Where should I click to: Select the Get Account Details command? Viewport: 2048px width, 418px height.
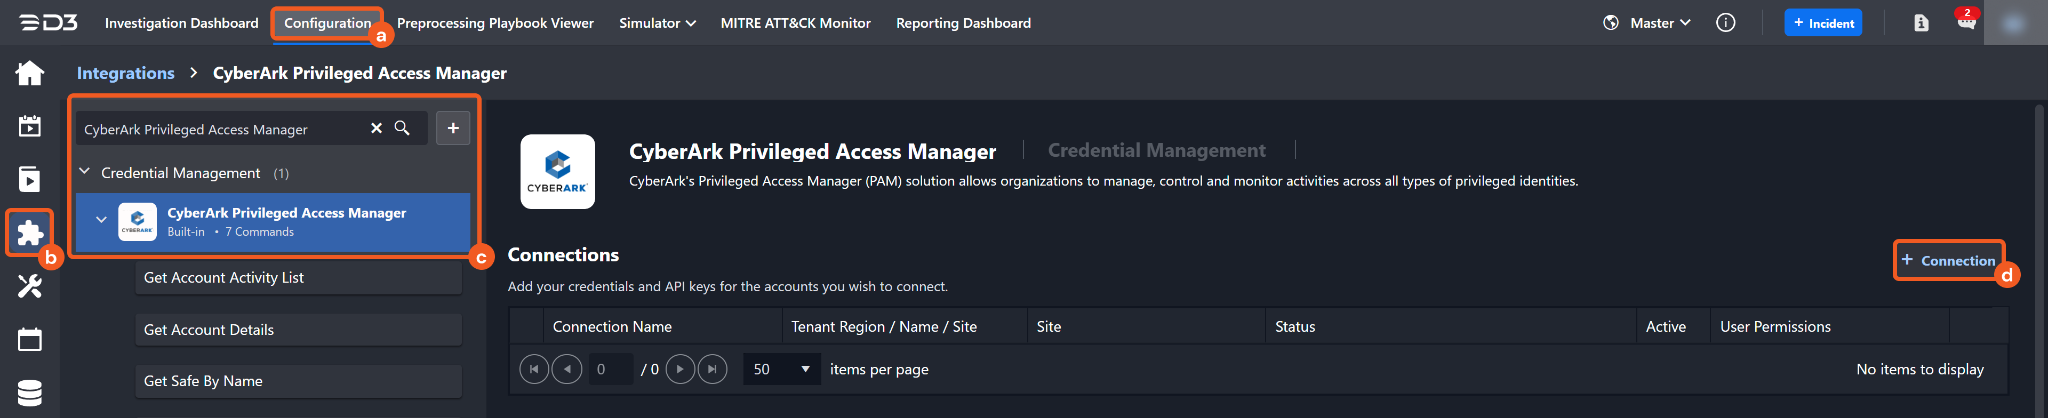[x=298, y=330]
